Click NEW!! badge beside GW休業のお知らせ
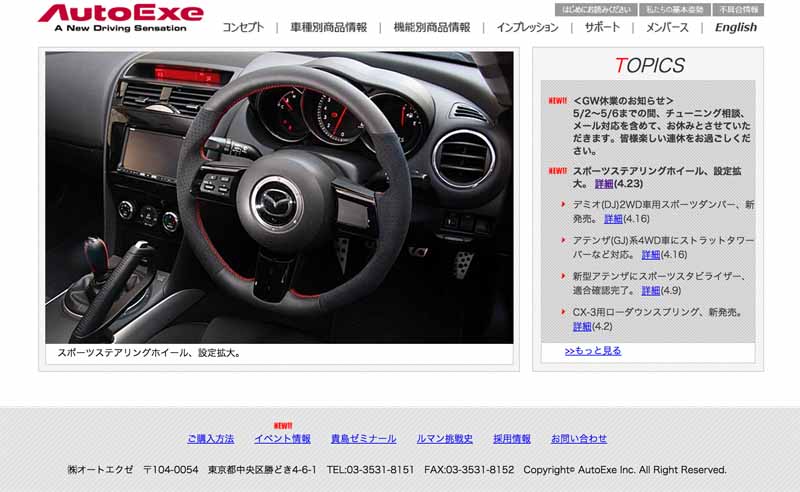The height and width of the screenshot is (492, 800). click(558, 101)
